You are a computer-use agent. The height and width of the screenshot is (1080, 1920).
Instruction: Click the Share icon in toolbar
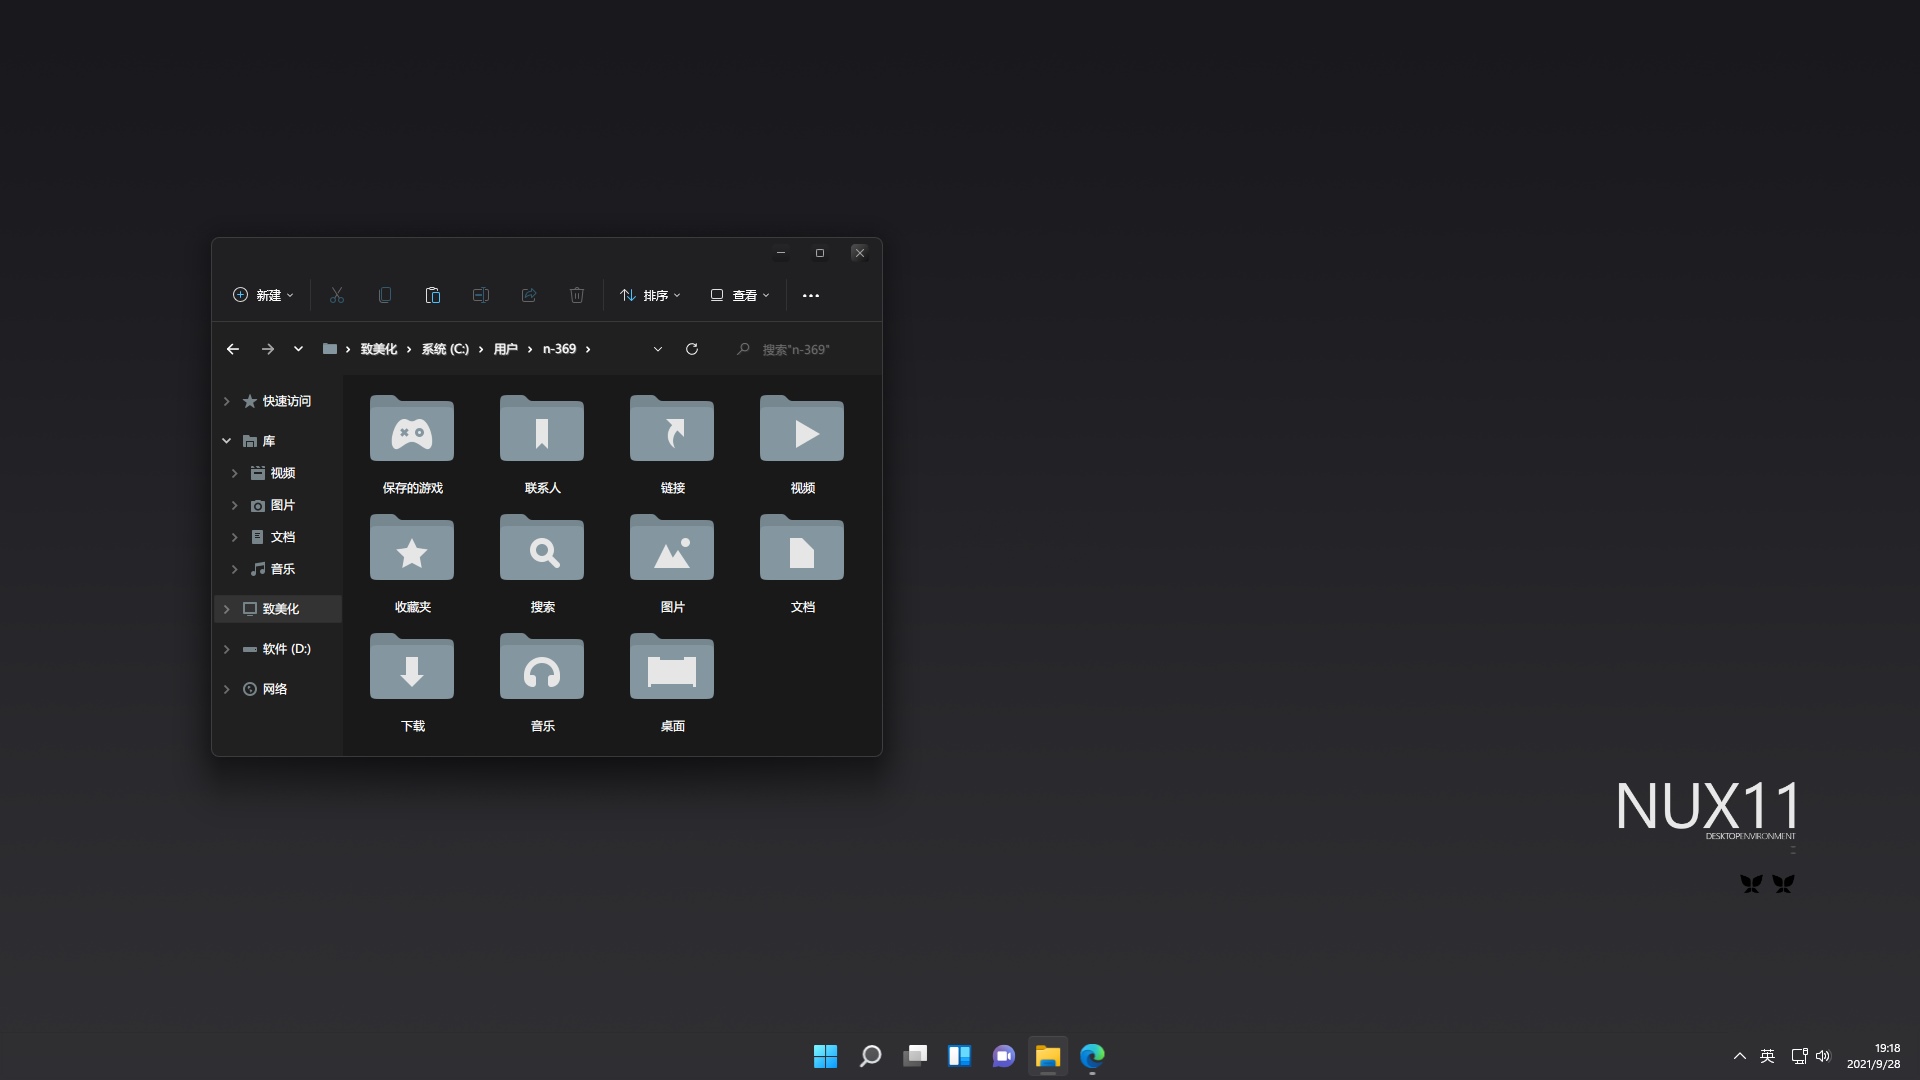tap(529, 295)
